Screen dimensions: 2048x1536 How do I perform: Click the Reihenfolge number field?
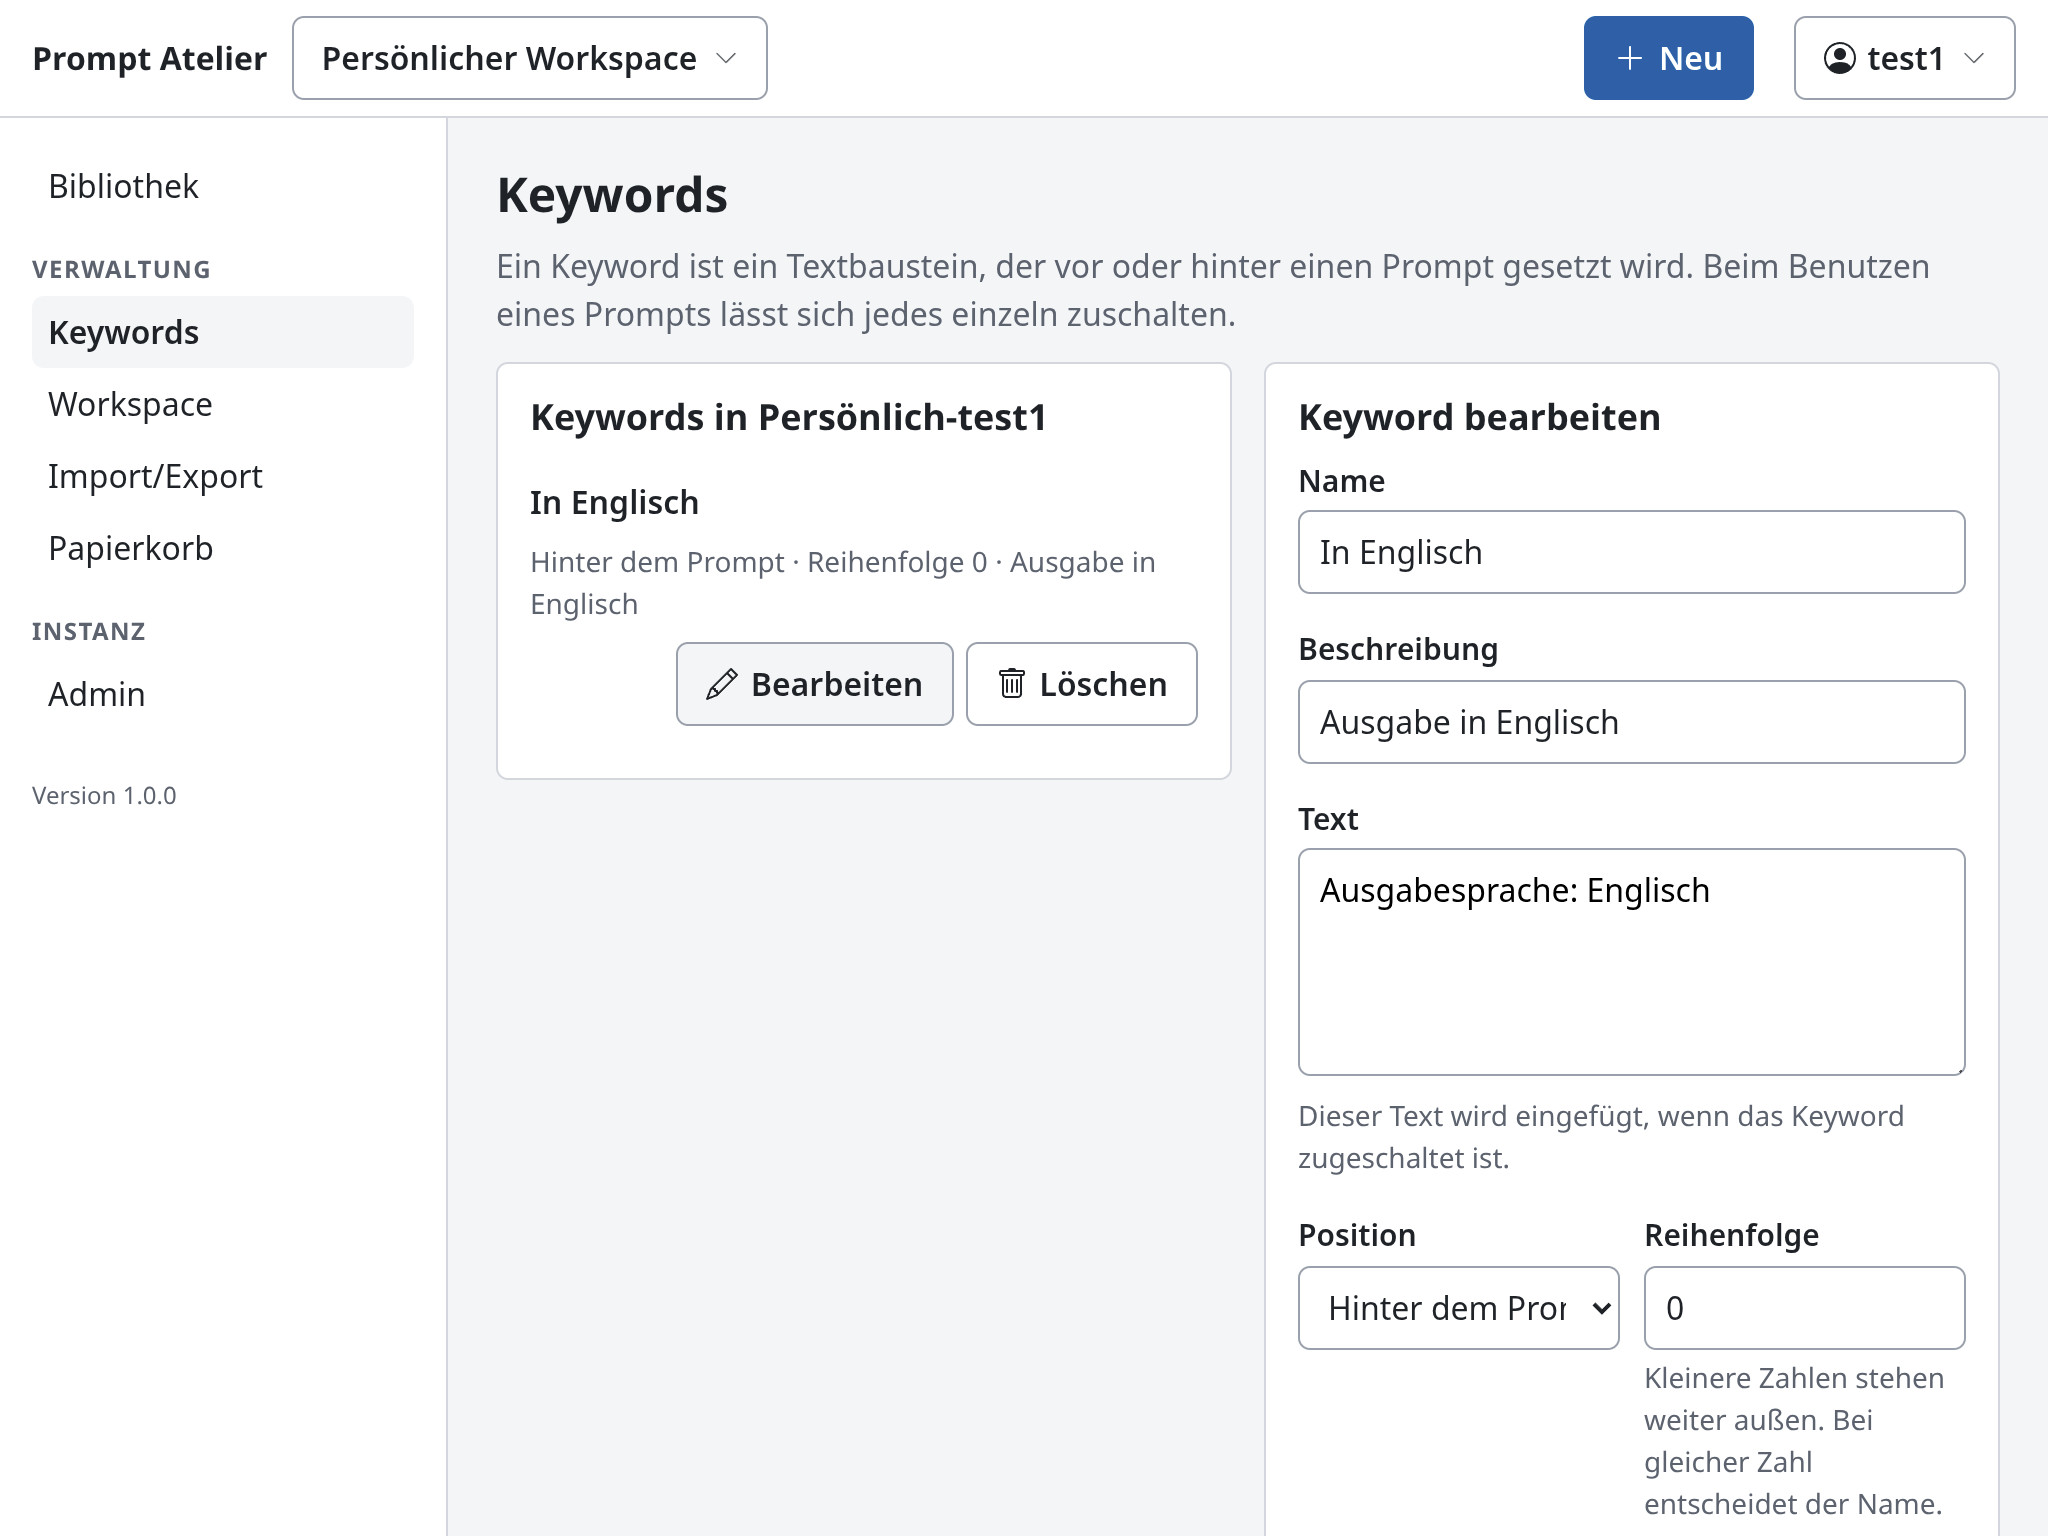(x=1804, y=1308)
